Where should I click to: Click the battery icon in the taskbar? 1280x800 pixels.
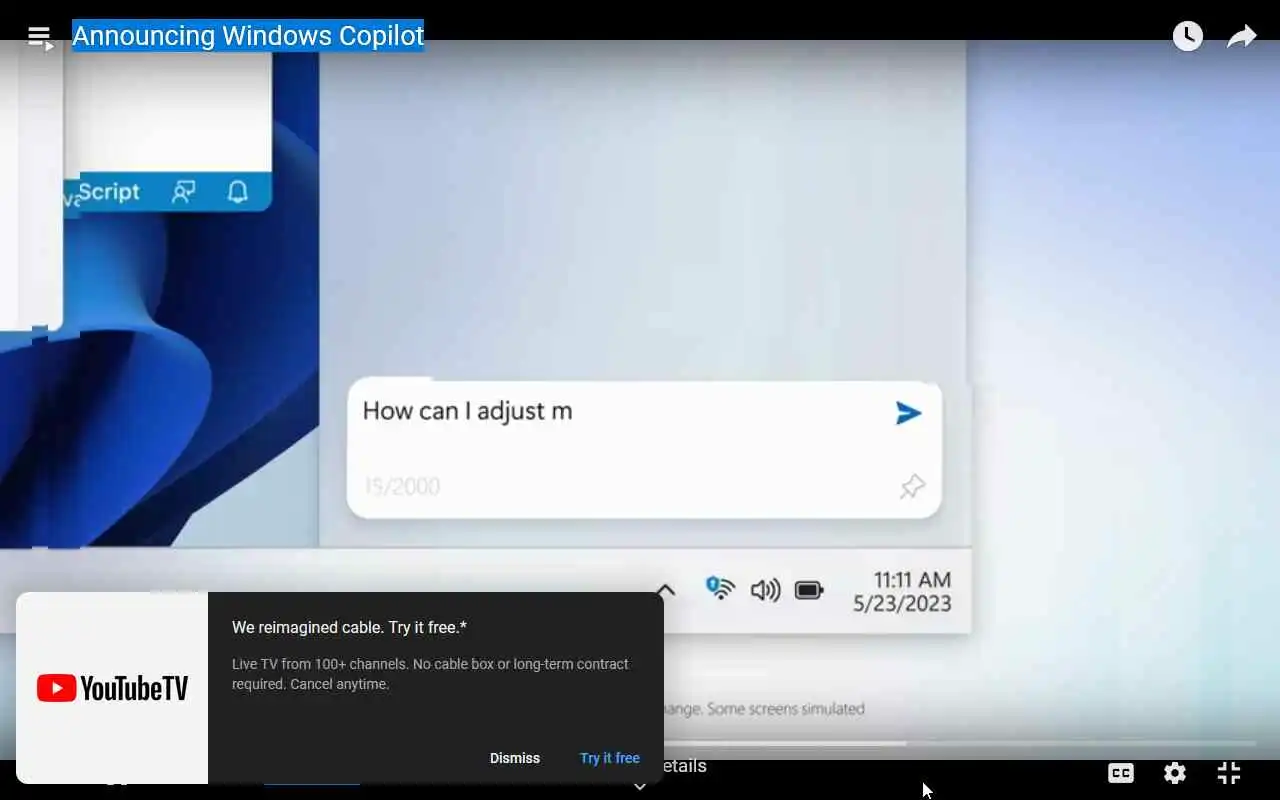[x=809, y=590]
